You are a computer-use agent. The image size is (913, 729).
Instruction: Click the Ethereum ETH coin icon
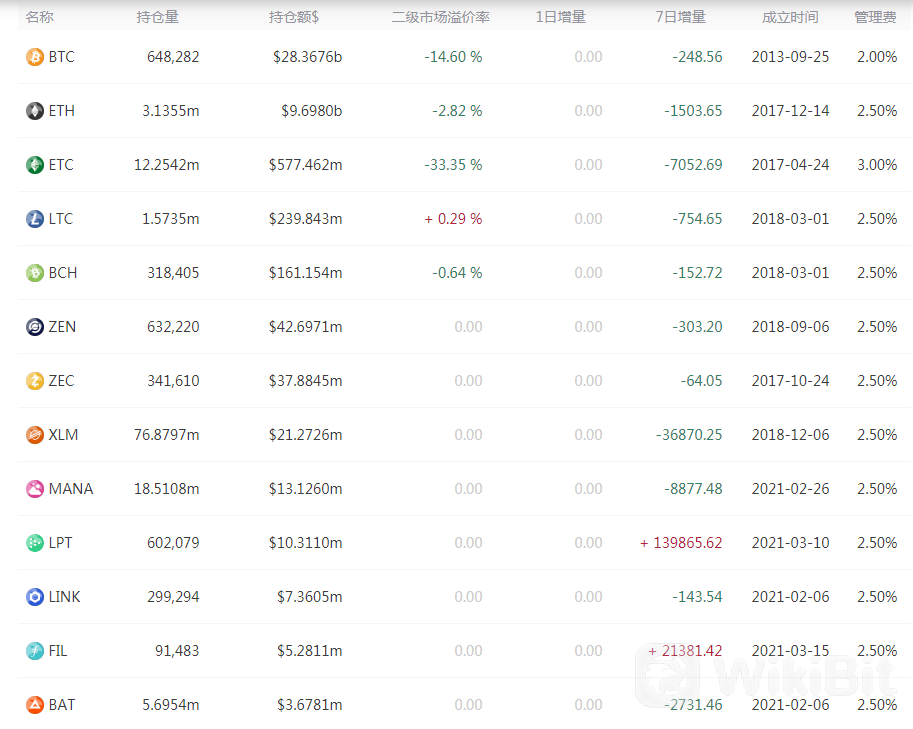(x=35, y=111)
